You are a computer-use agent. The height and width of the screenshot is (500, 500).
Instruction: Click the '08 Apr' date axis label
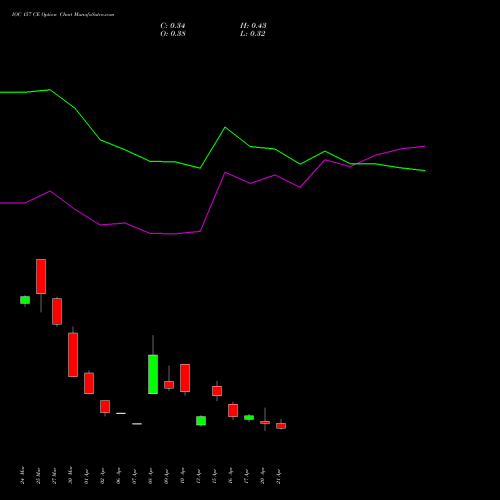tap(150, 476)
